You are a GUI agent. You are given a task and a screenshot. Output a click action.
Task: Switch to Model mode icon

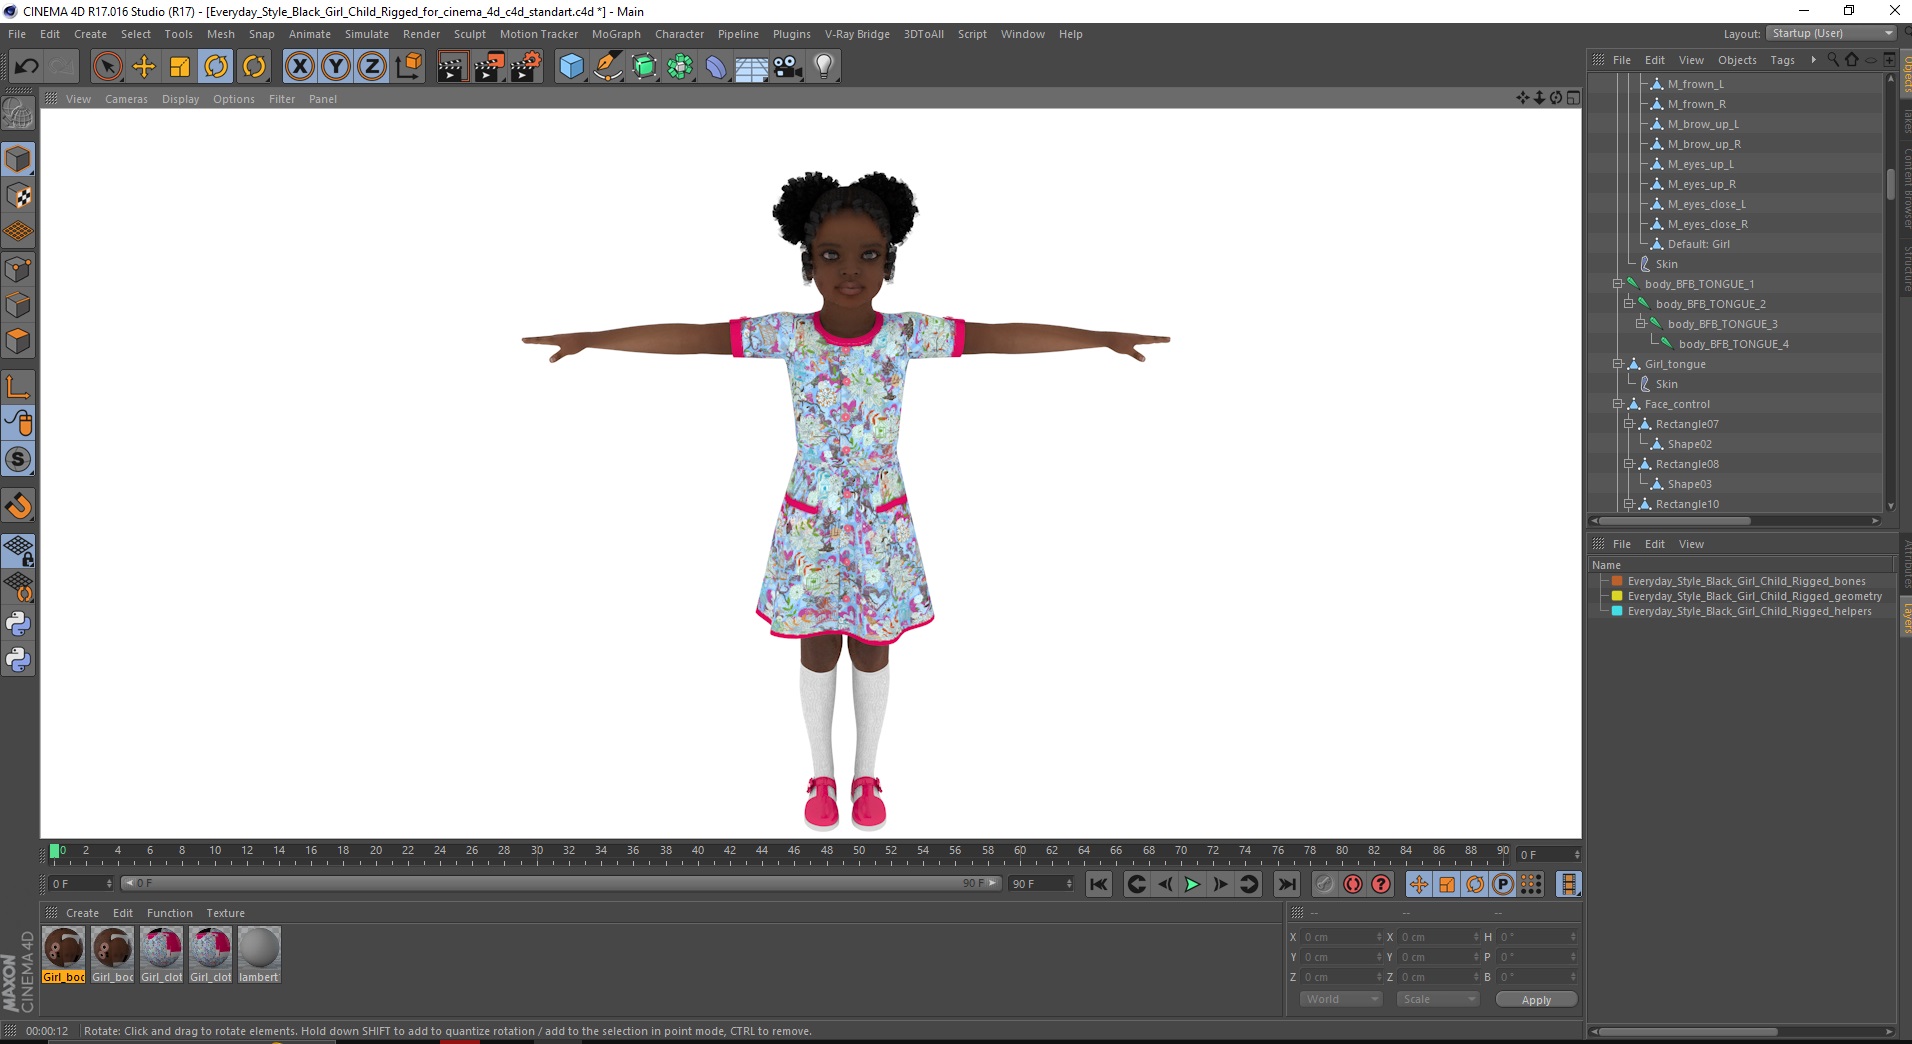pos(18,159)
